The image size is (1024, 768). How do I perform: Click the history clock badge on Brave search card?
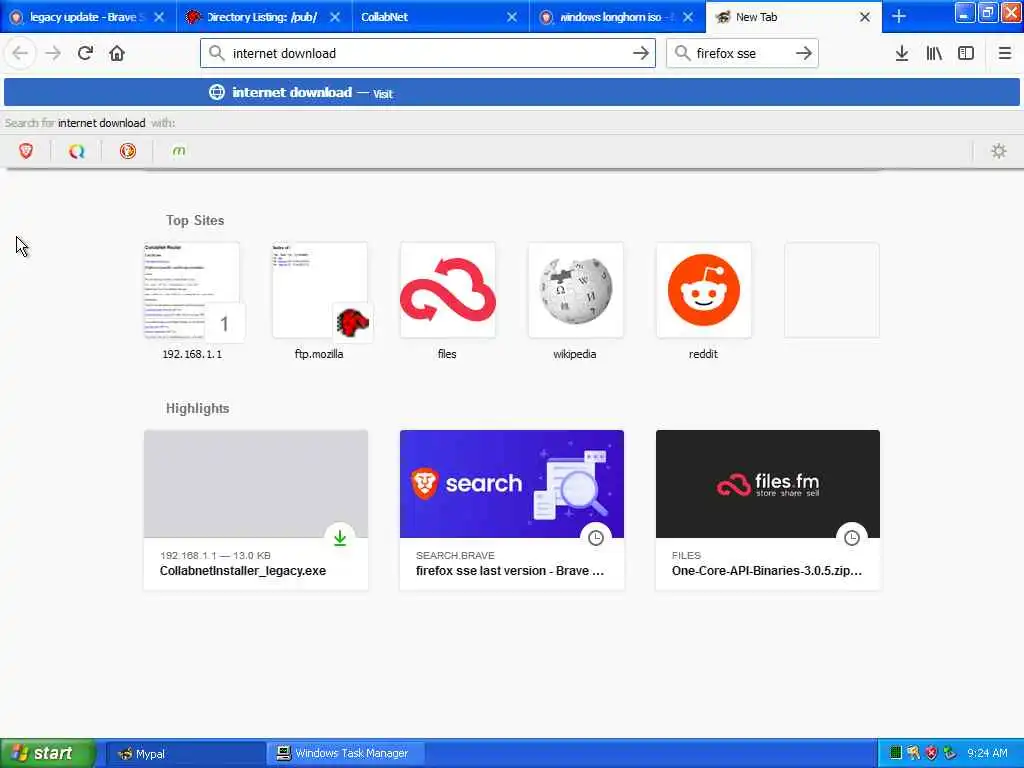point(596,537)
